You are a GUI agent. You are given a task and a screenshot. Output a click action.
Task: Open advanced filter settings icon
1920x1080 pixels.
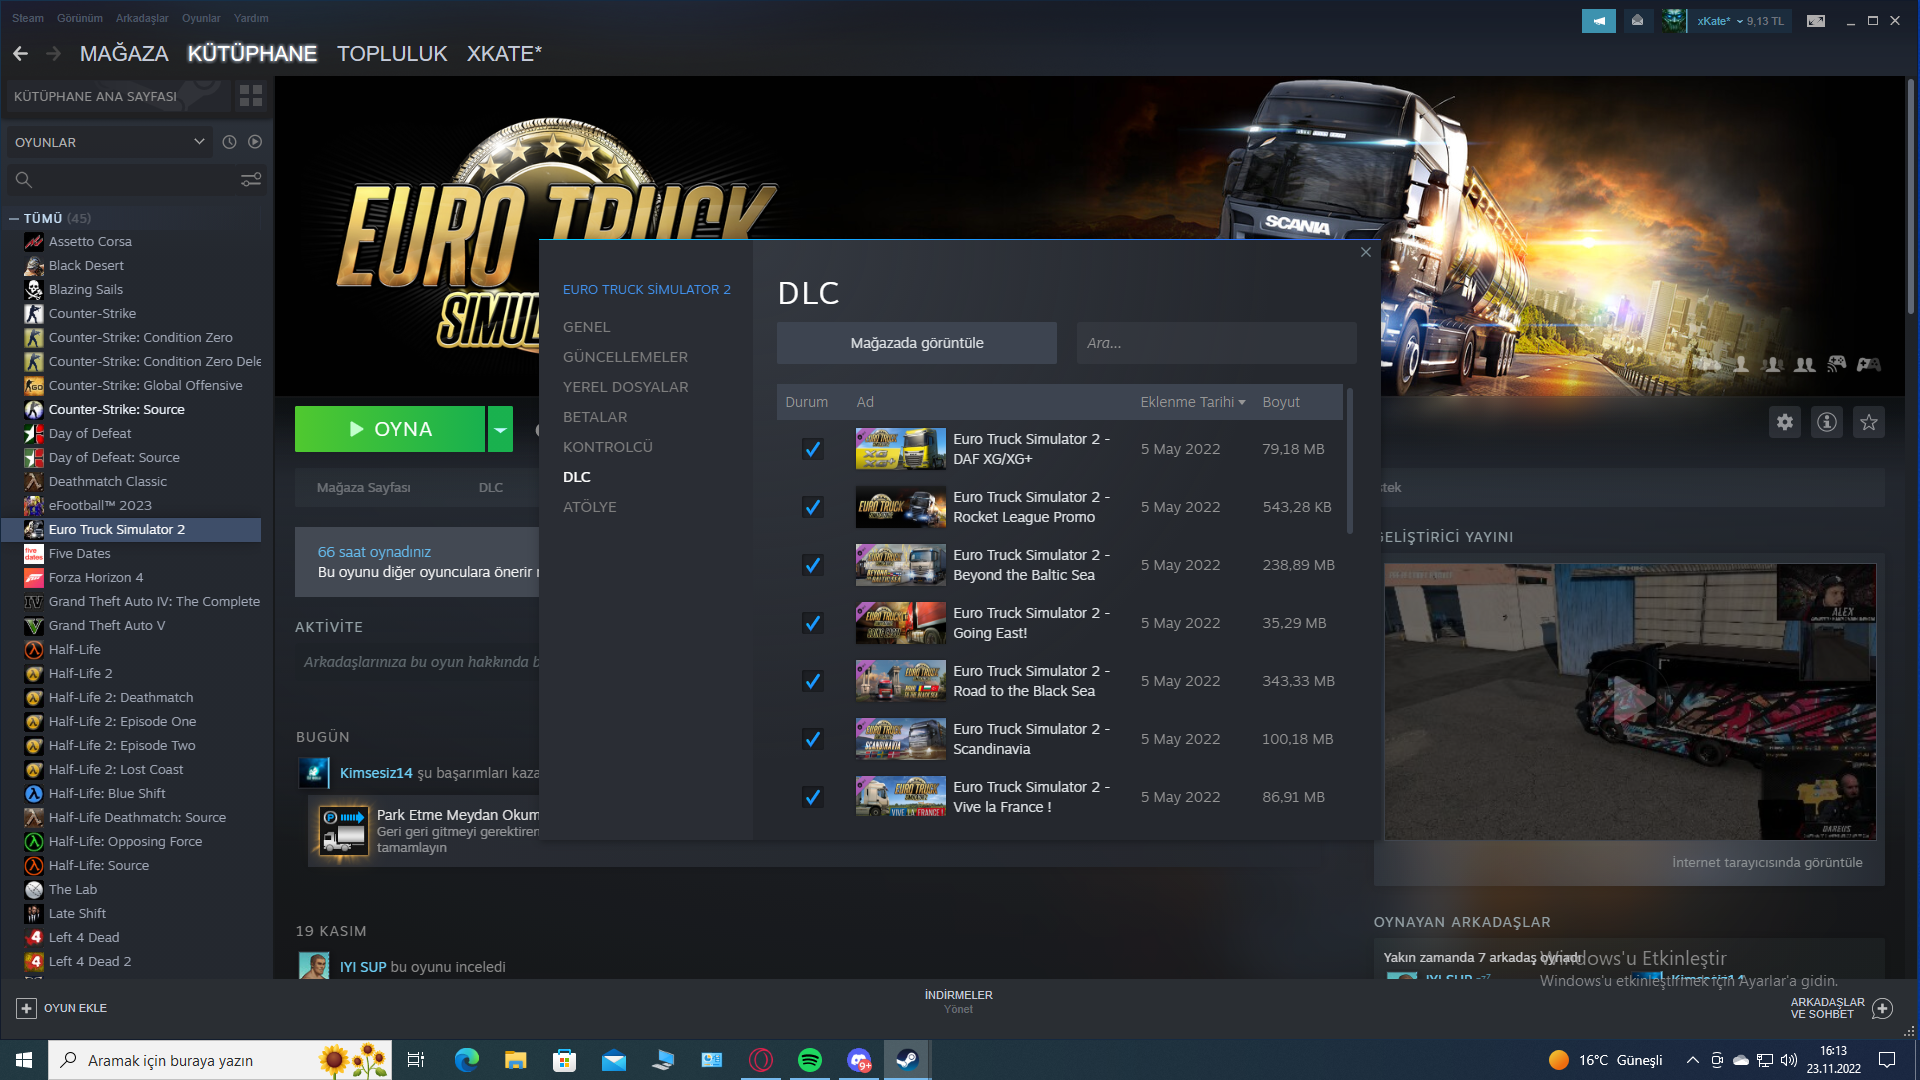tap(251, 179)
